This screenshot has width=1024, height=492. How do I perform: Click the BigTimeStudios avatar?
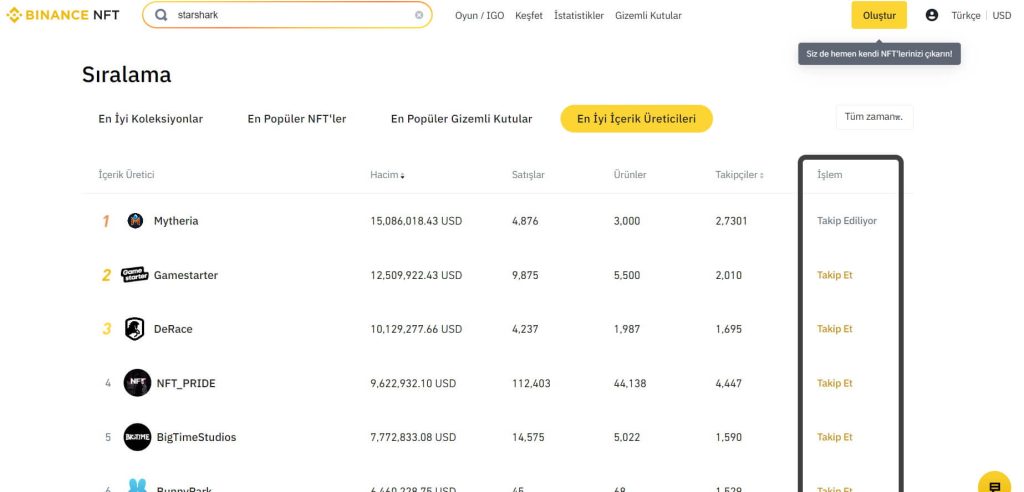(137, 437)
